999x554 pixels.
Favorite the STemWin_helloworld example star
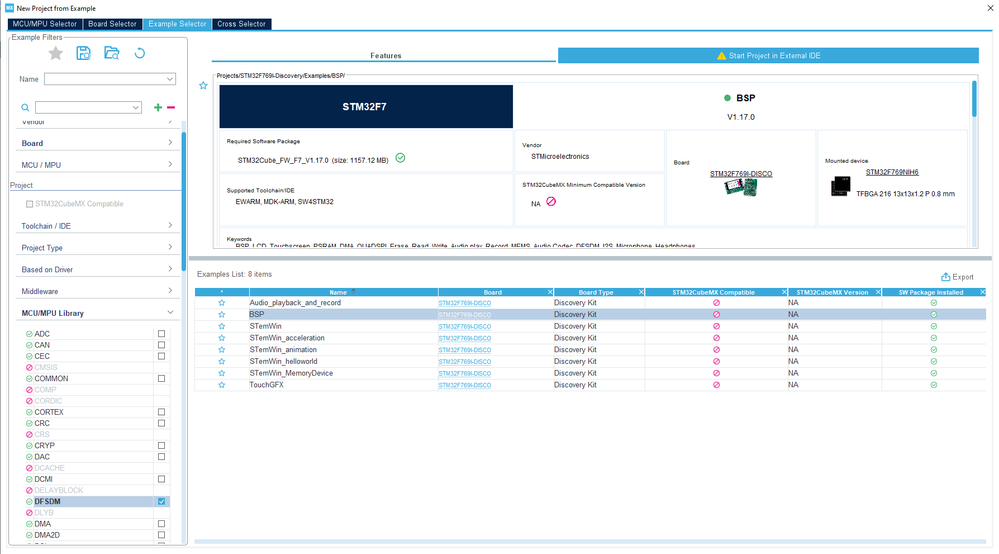(x=222, y=362)
